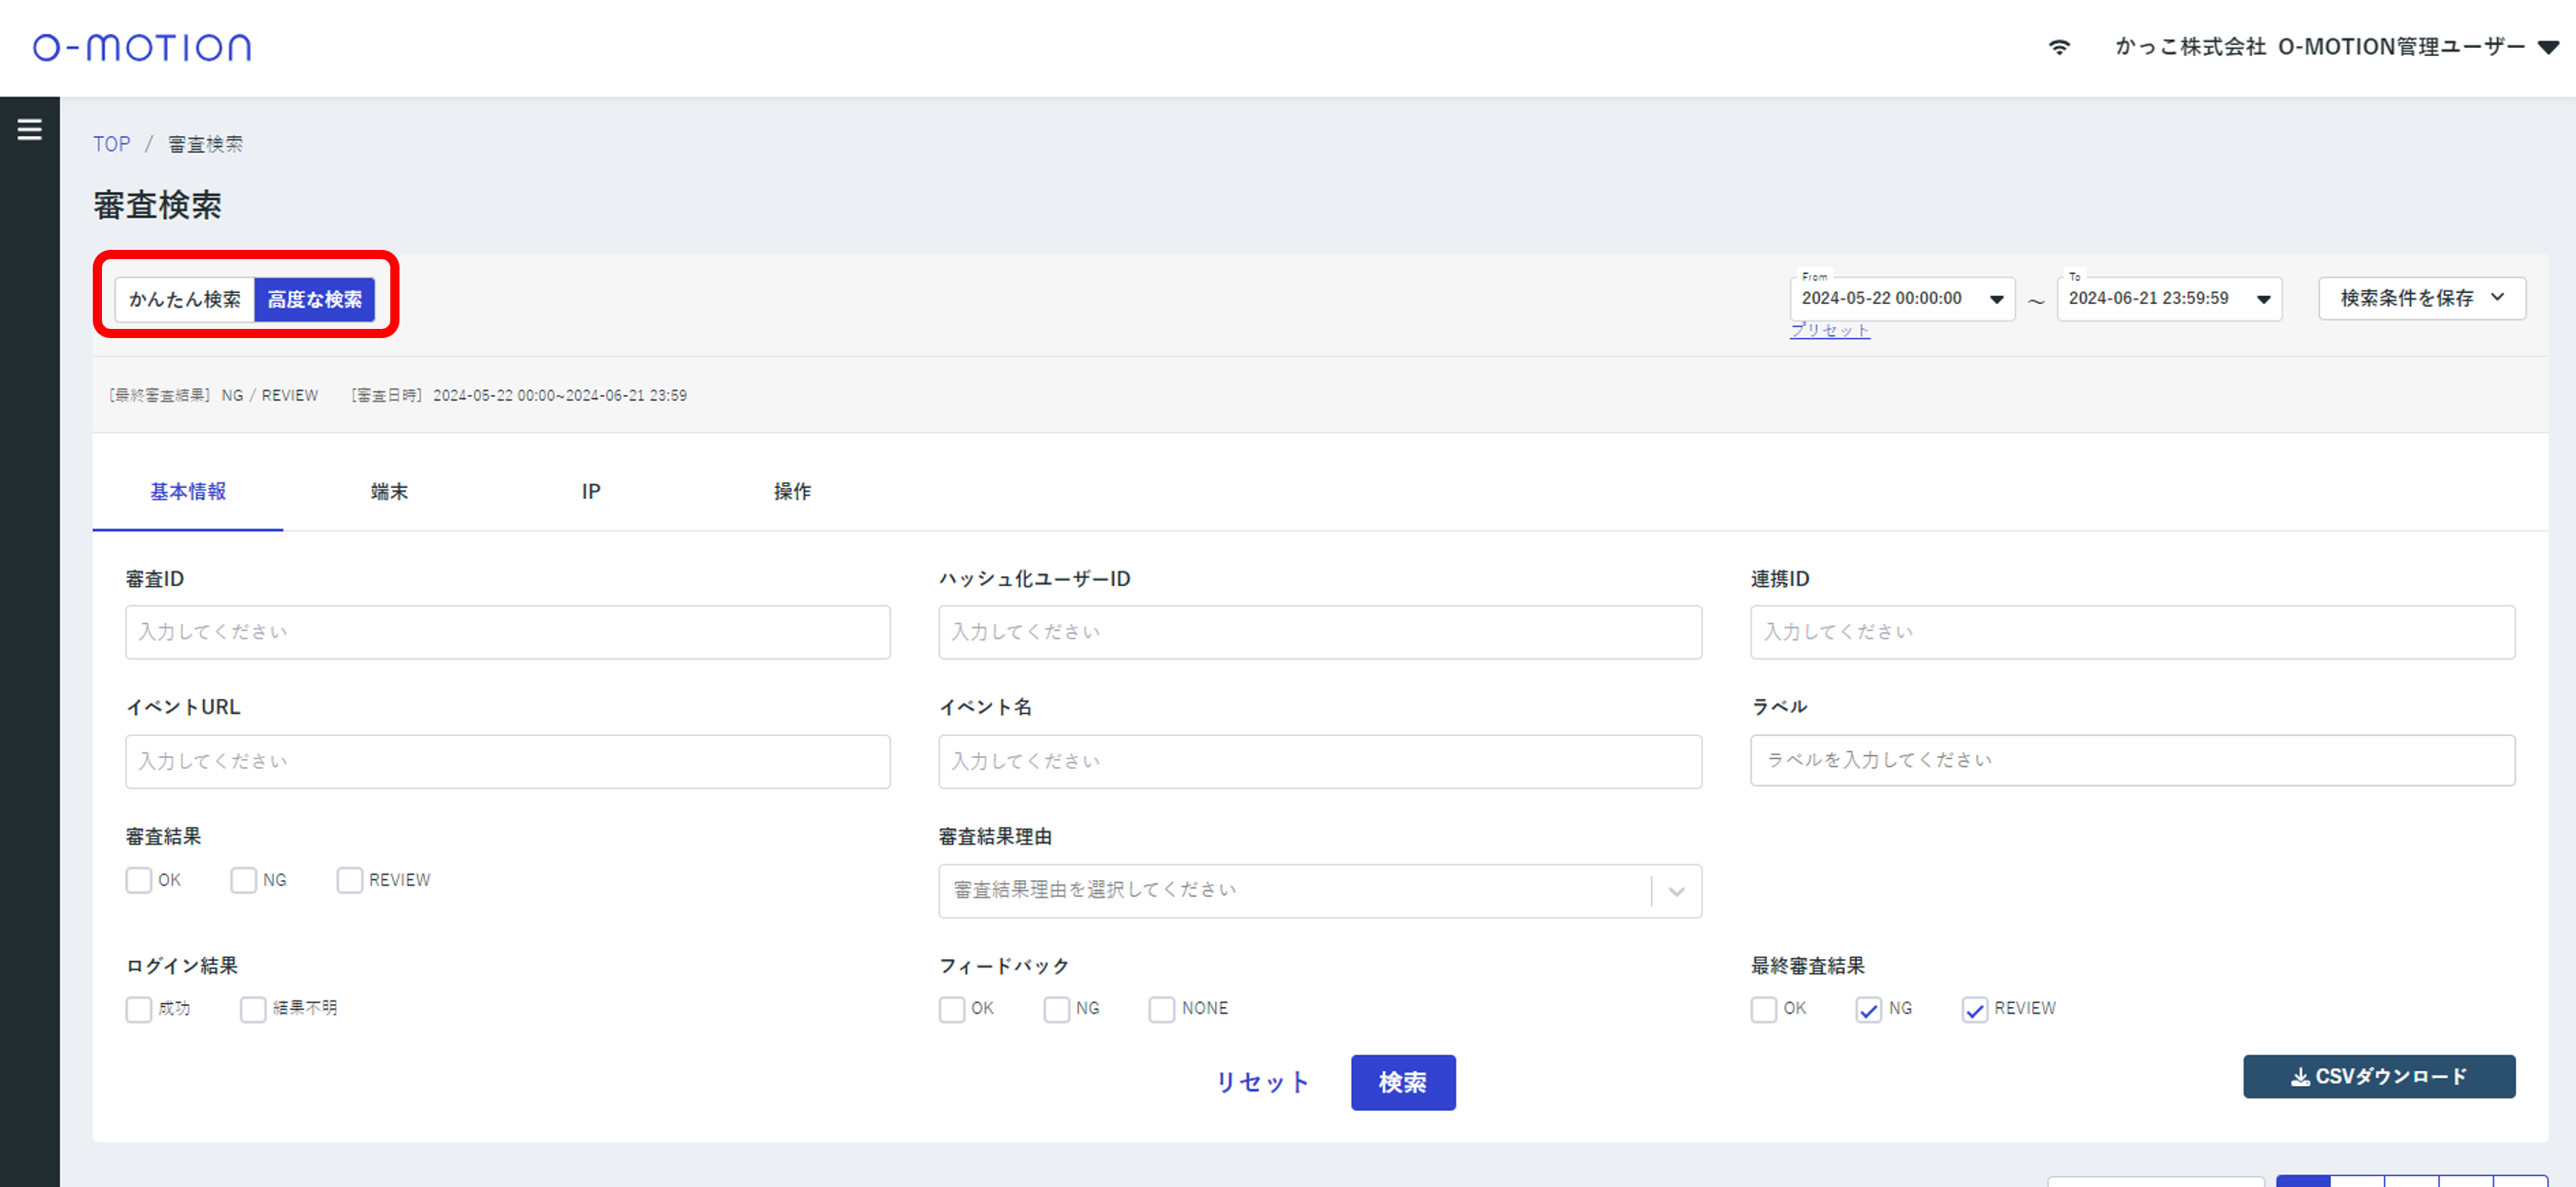Screen dimensions: 2576x1187
Task: Check 成功 under ログイン結果
Action: pyautogui.click(x=139, y=1009)
